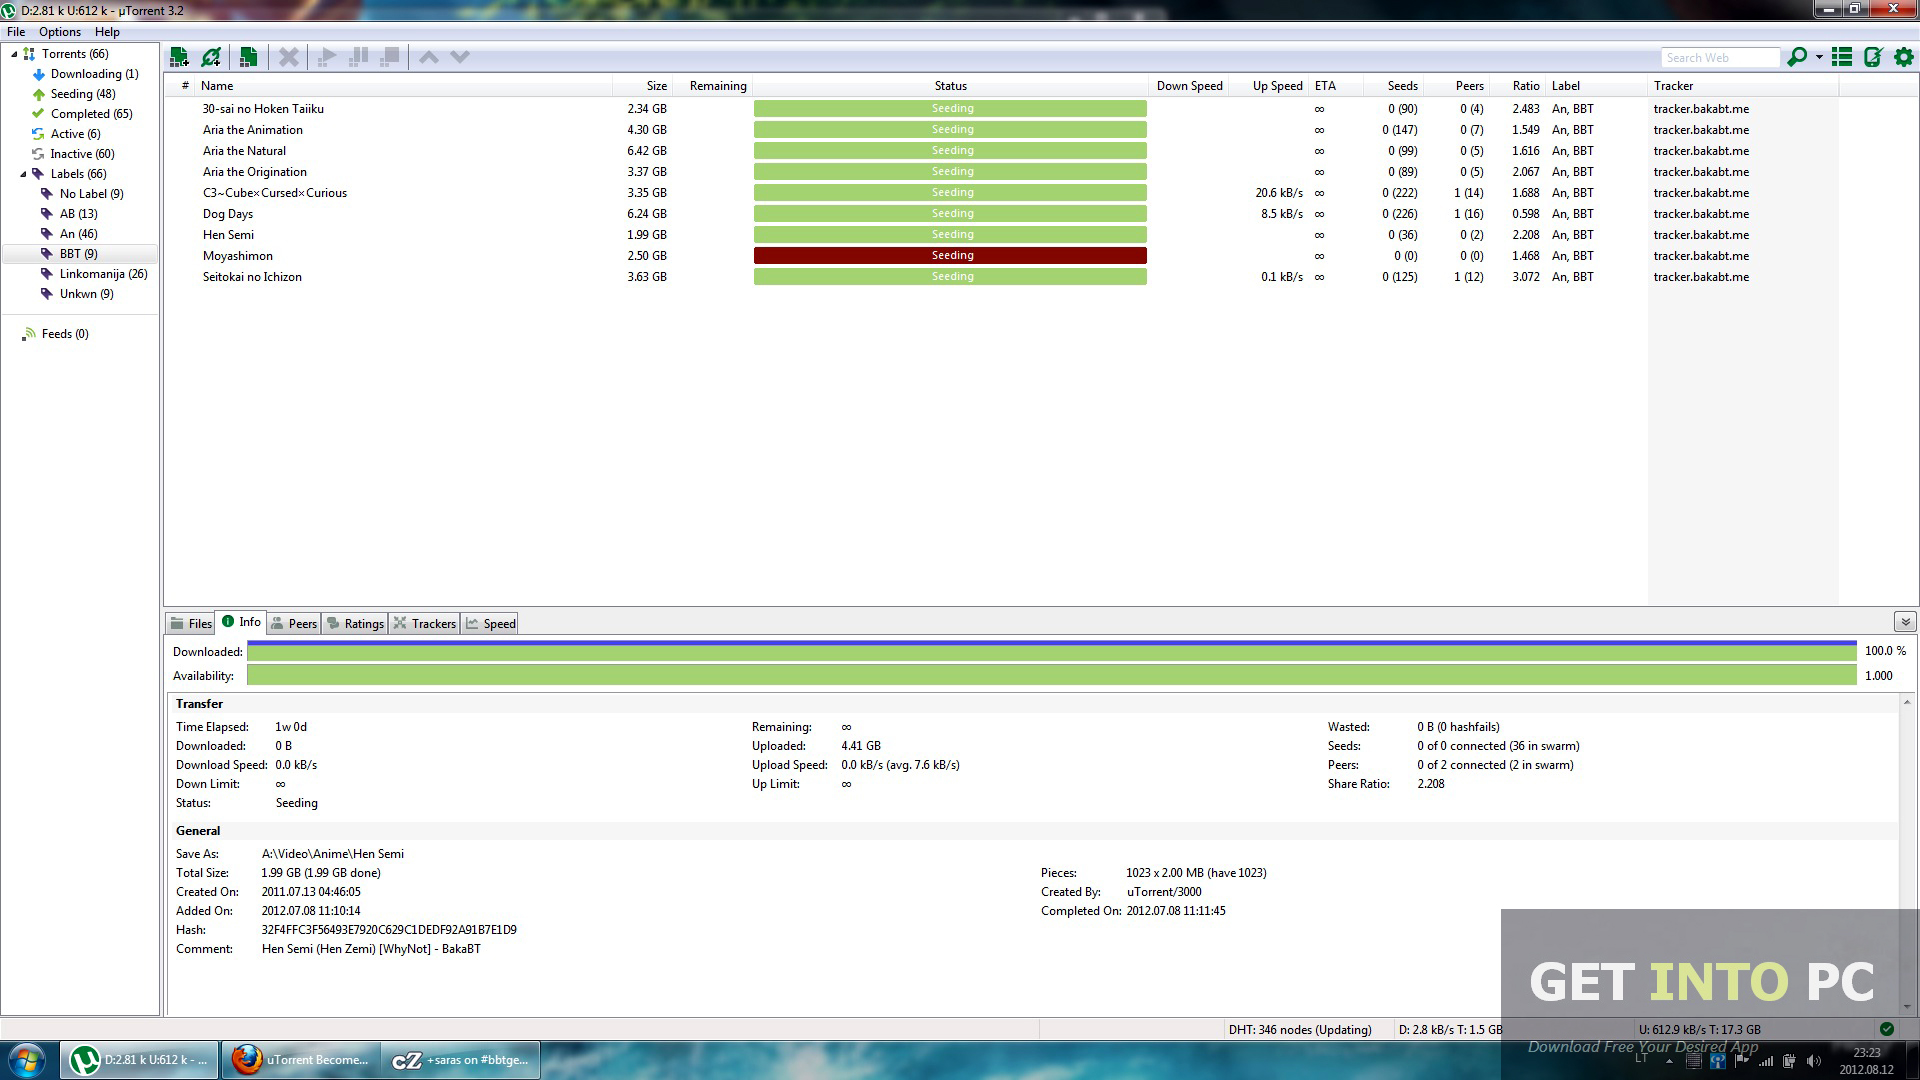Screen dimensions: 1920x1080
Task: Click the Add Torrent toolbar icon
Action: pyautogui.click(x=180, y=57)
